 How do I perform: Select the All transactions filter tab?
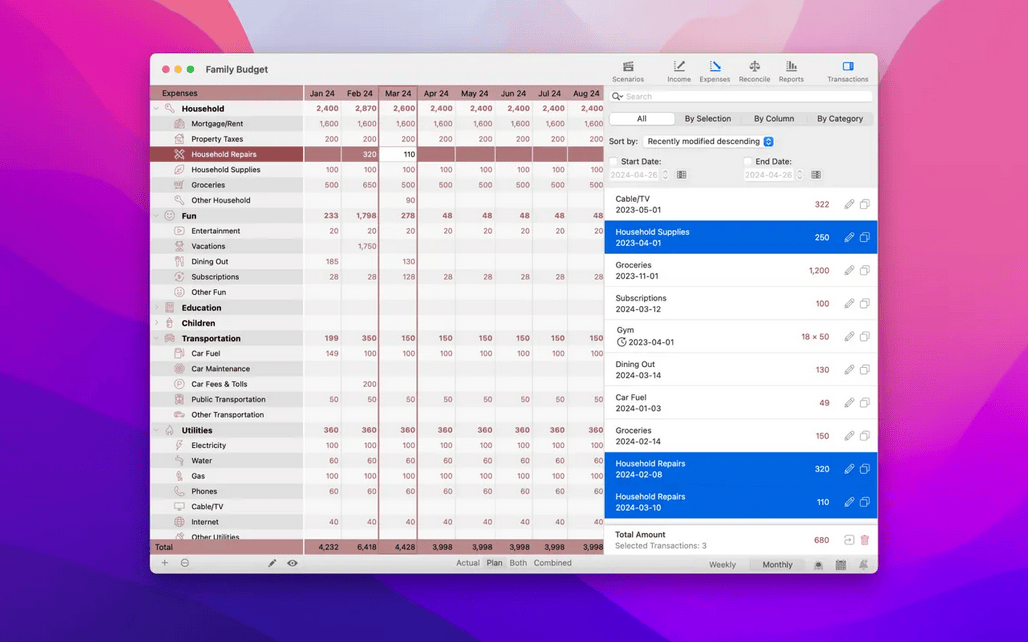641,119
